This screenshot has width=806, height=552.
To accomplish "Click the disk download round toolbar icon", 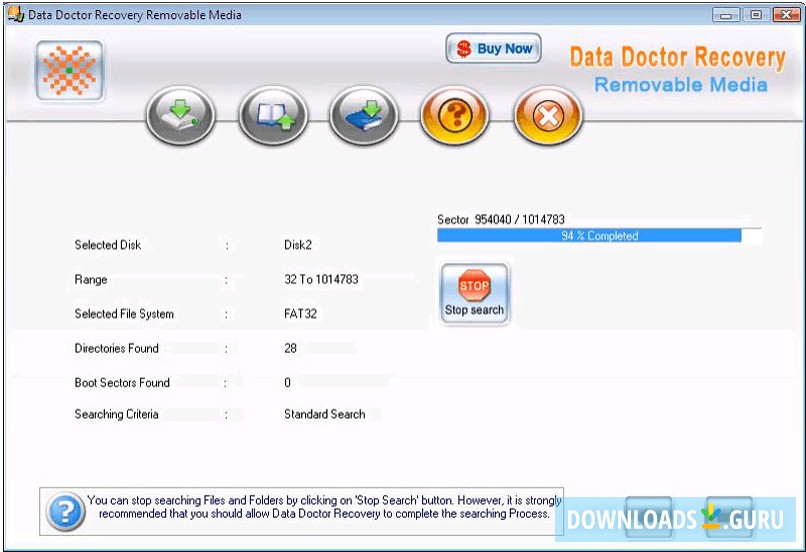I will click(180, 116).
